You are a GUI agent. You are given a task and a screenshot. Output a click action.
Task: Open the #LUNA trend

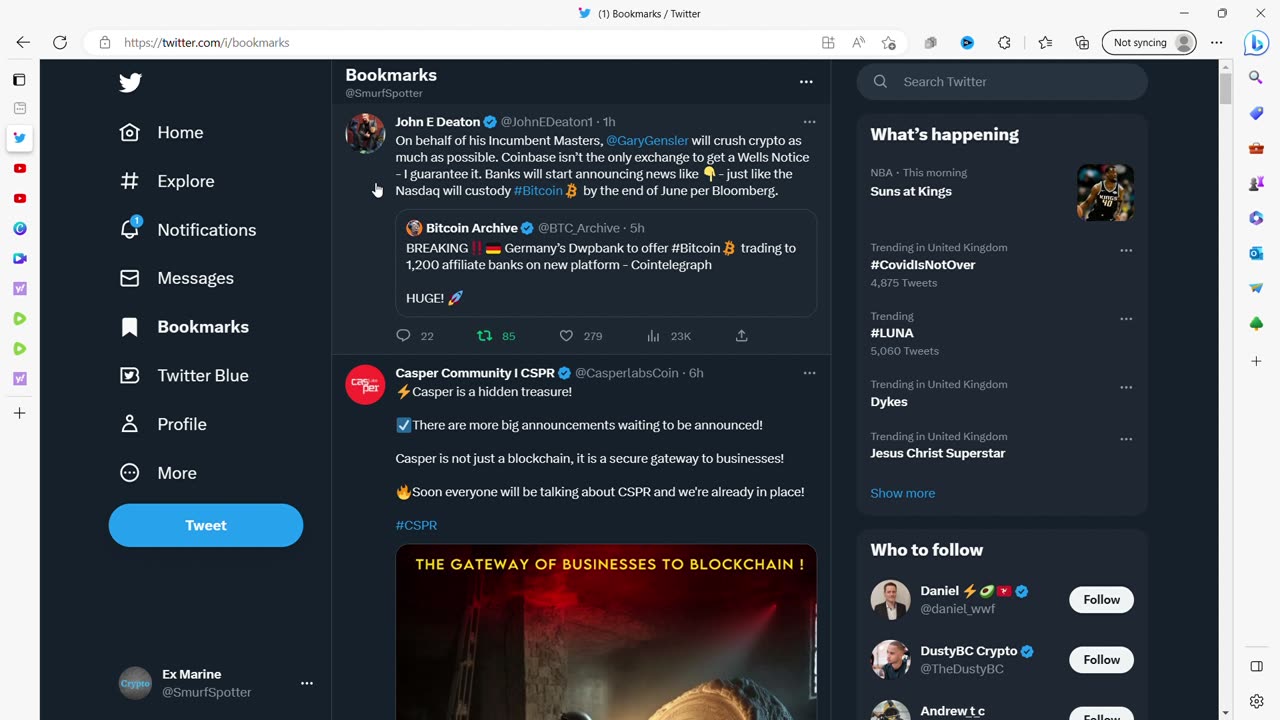pos(892,333)
